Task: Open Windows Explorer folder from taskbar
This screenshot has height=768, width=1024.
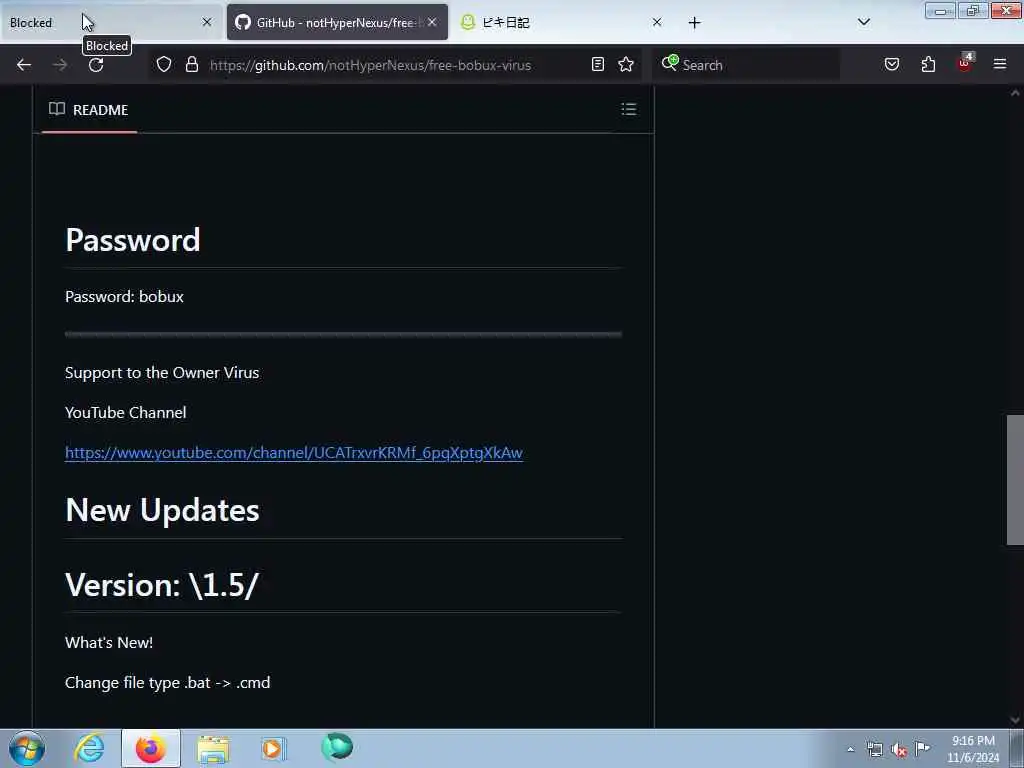Action: point(213,749)
